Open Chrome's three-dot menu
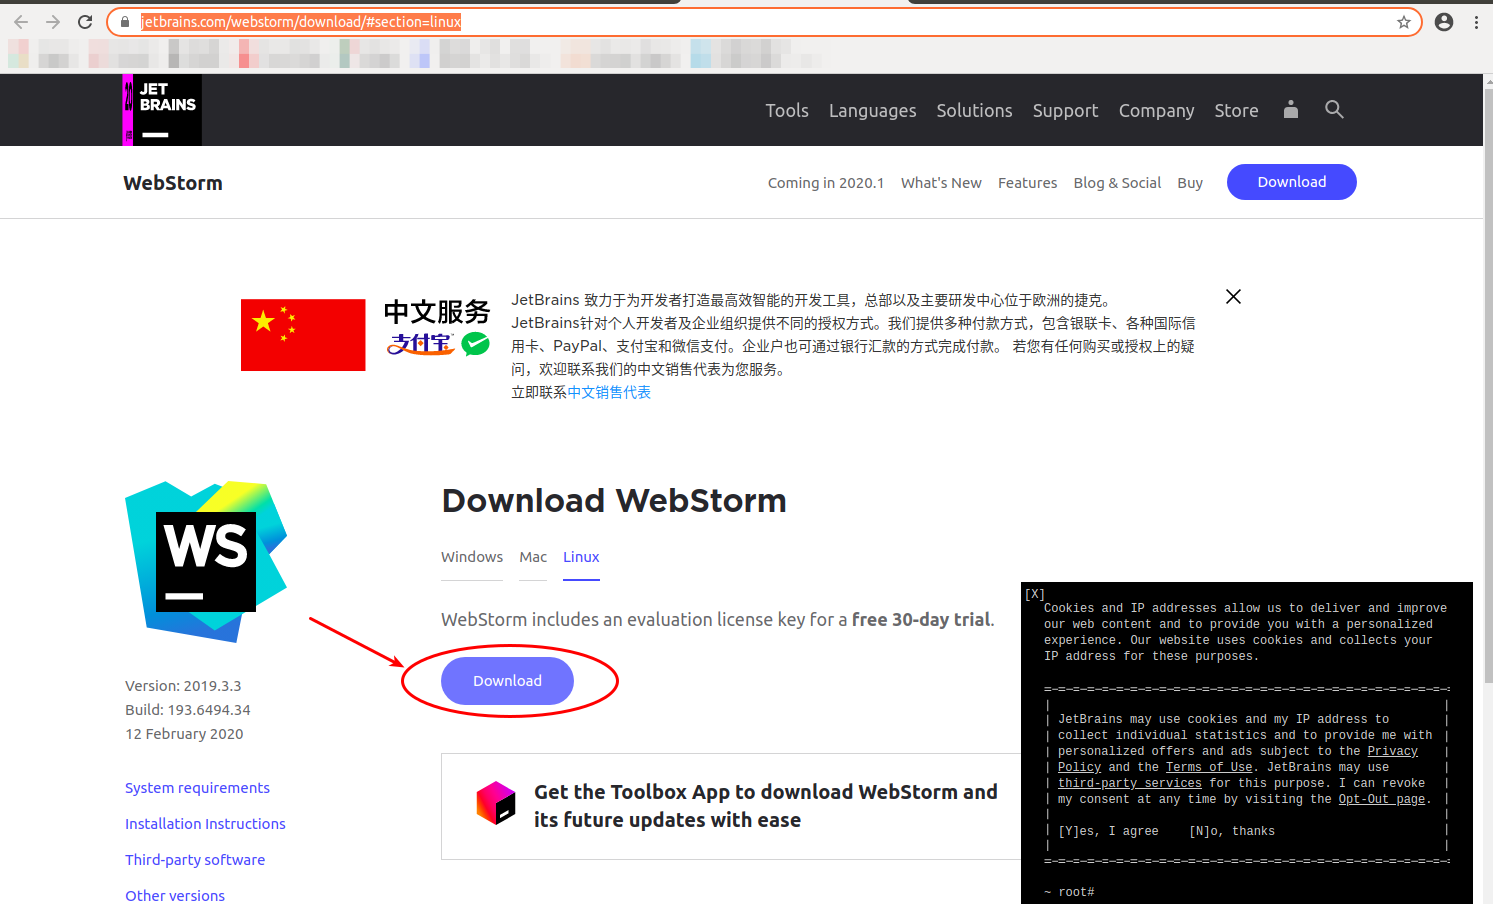Viewport: 1493px width, 904px height. point(1477,21)
